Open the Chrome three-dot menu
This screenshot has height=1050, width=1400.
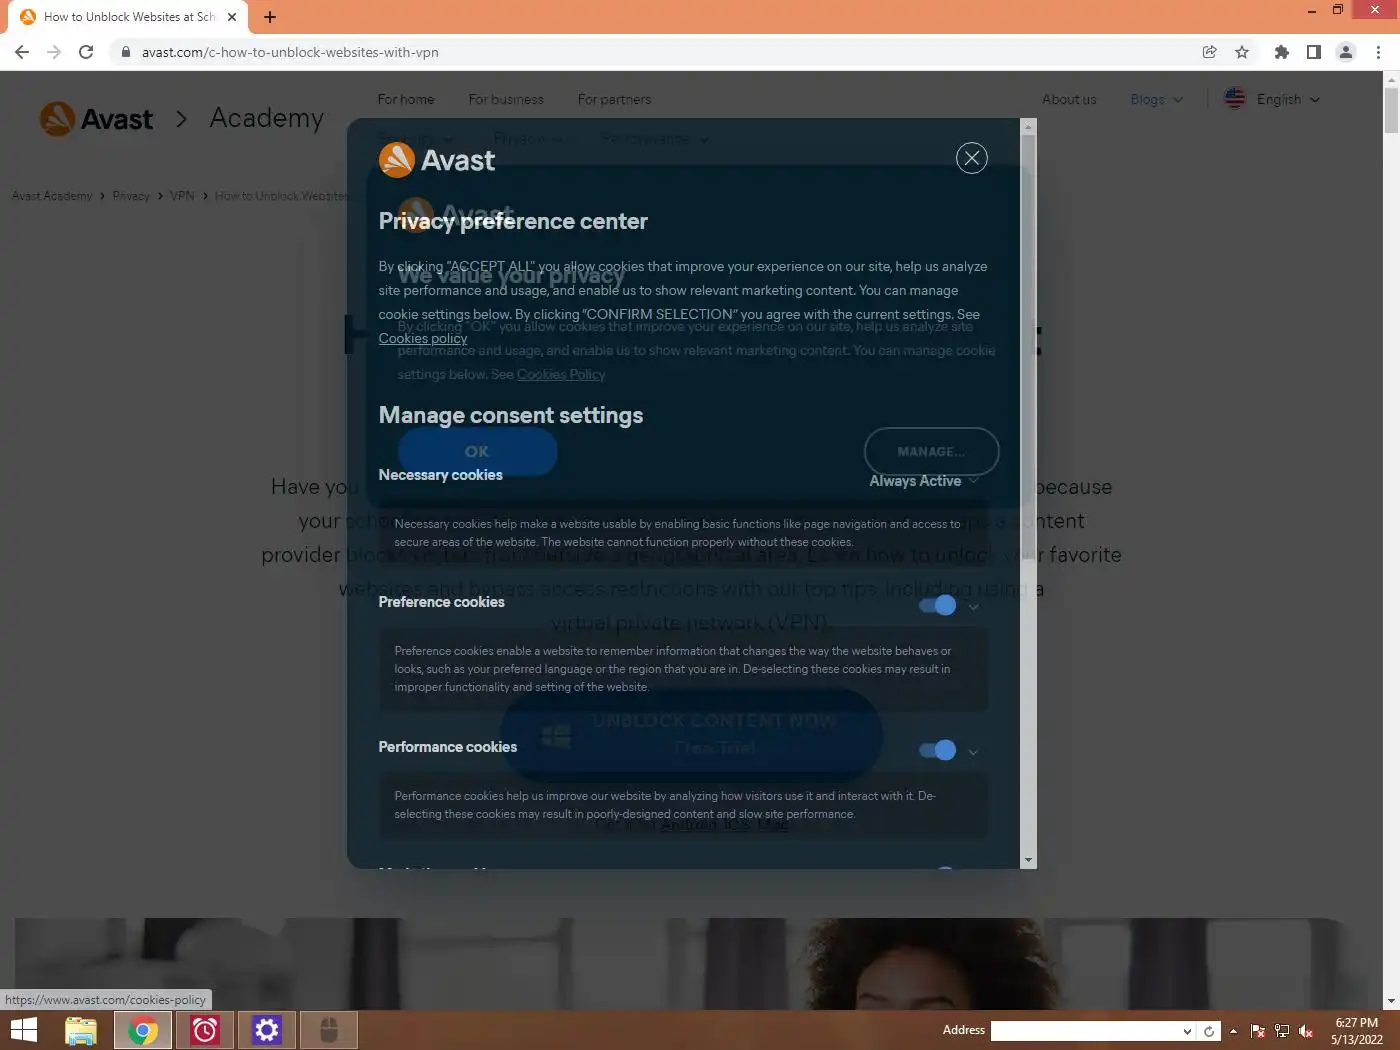click(x=1378, y=52)
